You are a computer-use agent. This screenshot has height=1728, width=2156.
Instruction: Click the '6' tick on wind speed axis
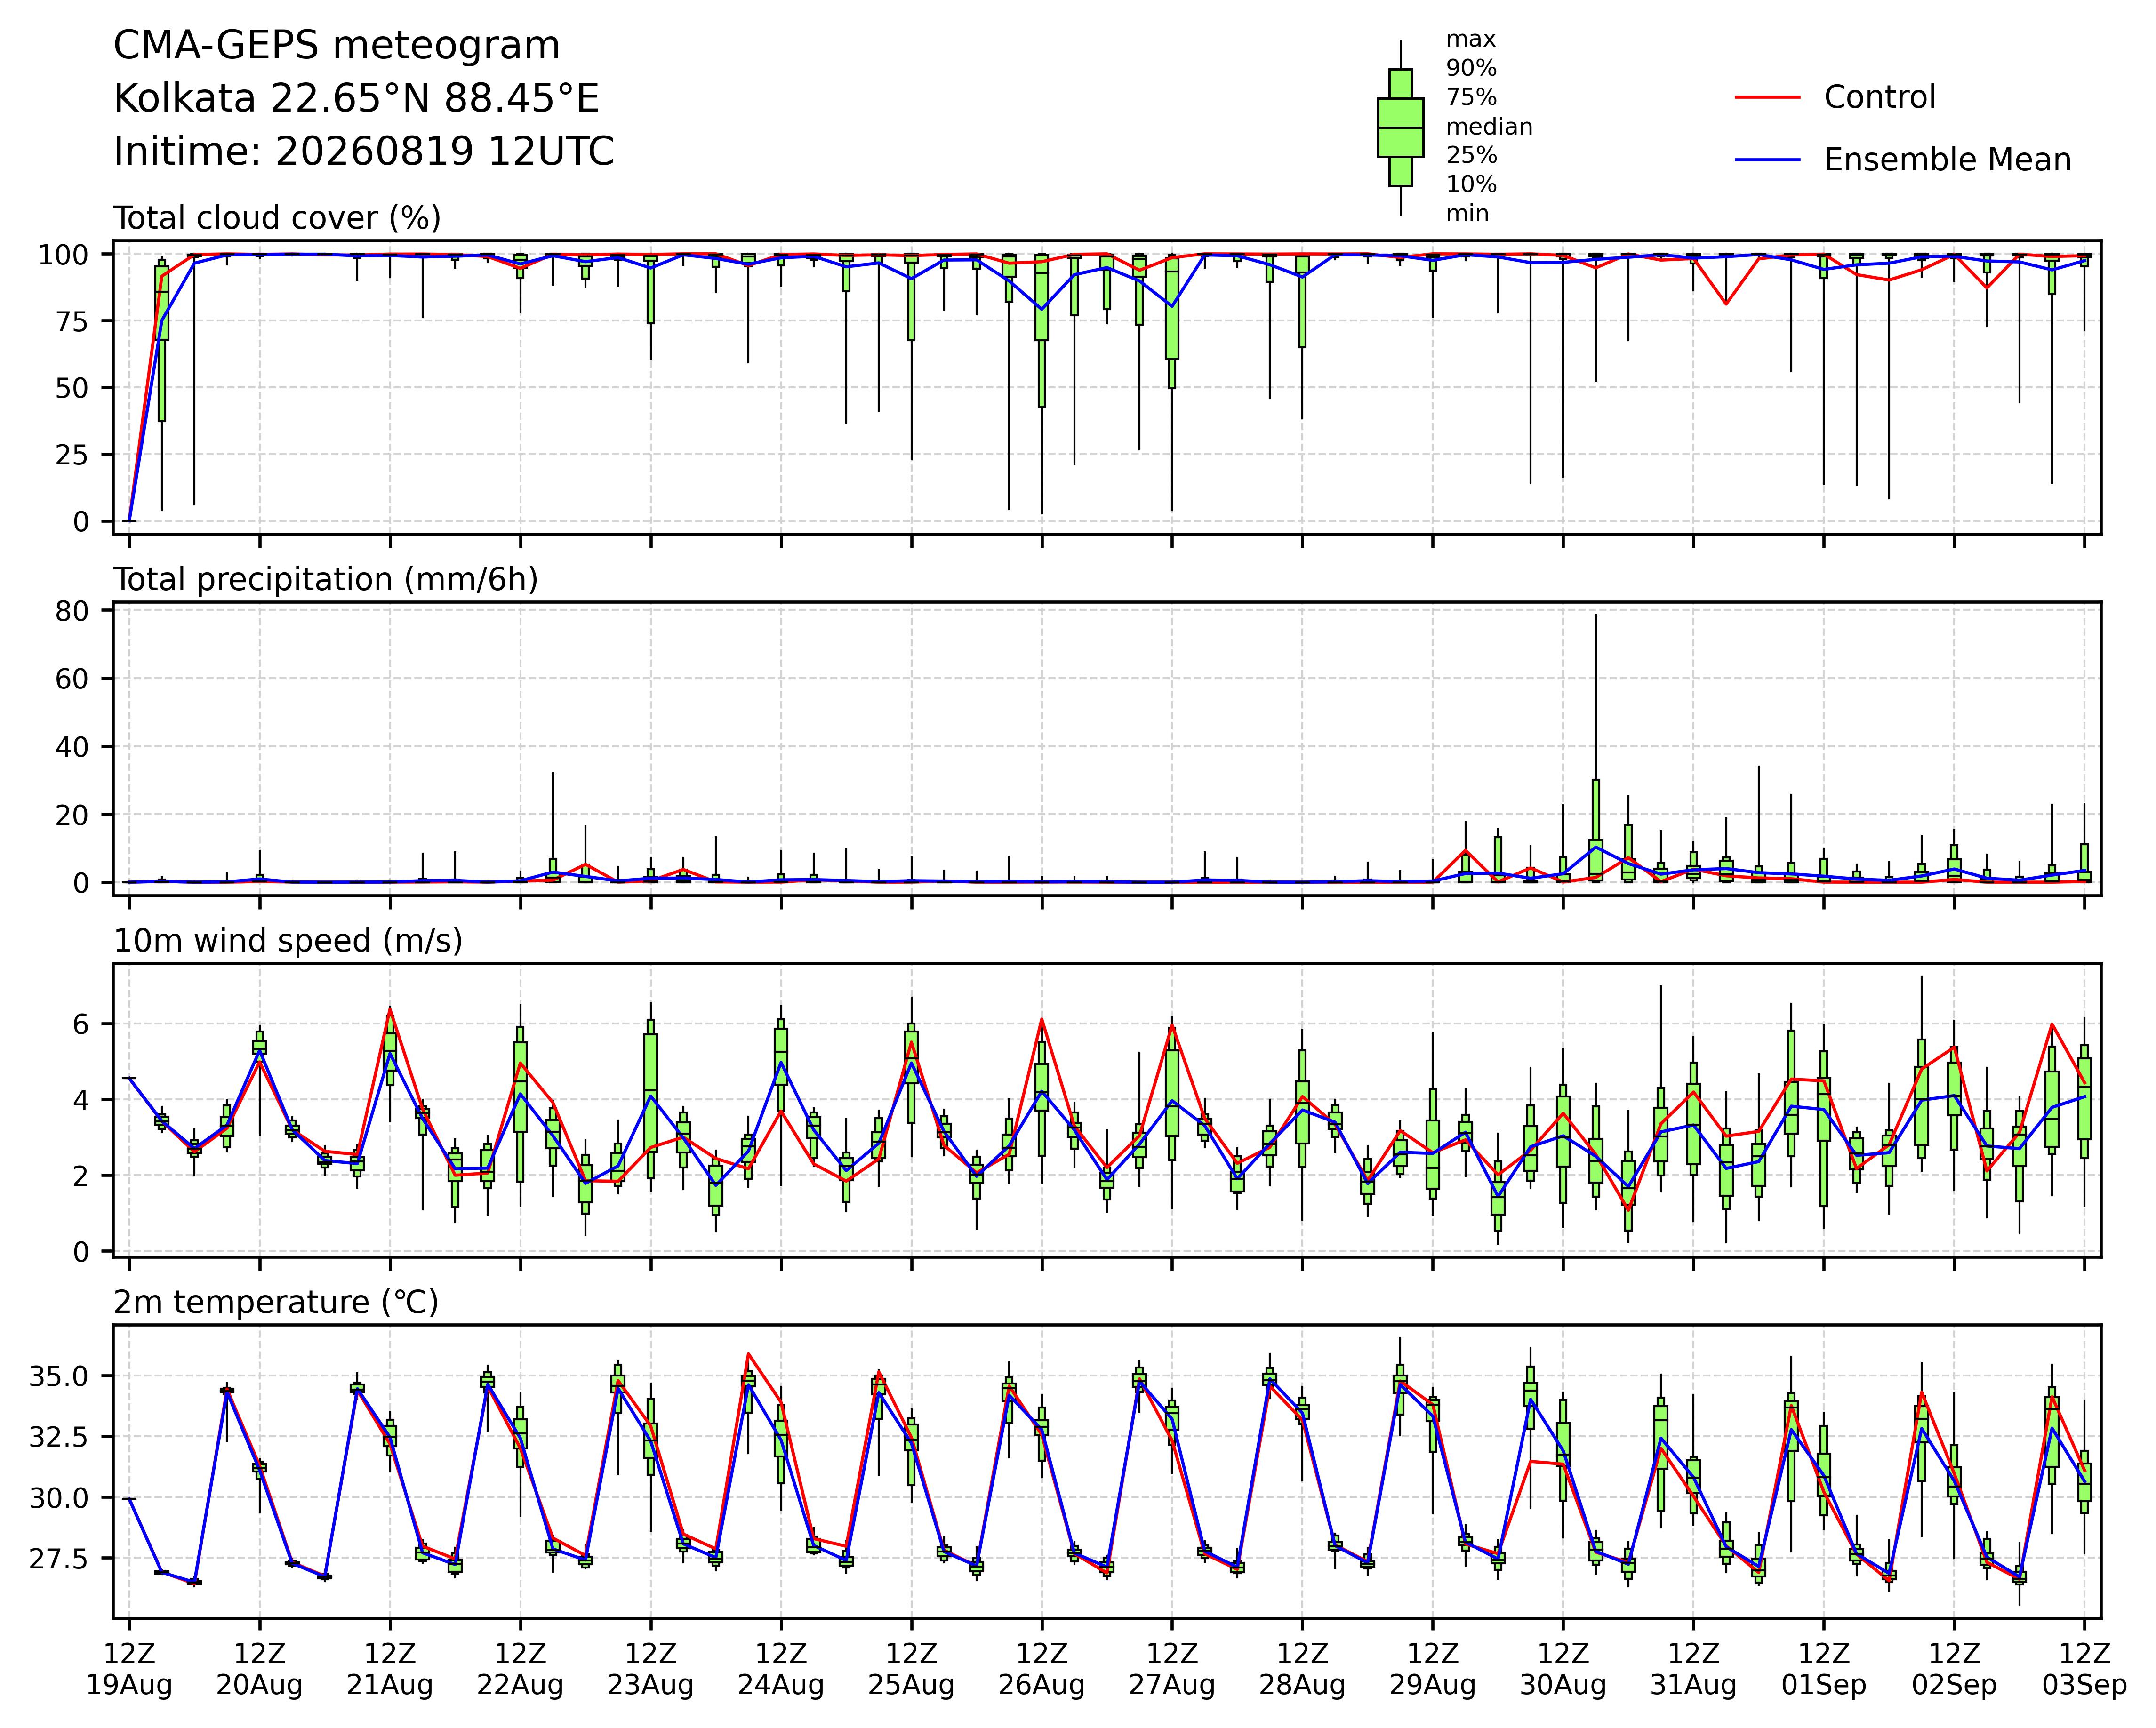81,1024
